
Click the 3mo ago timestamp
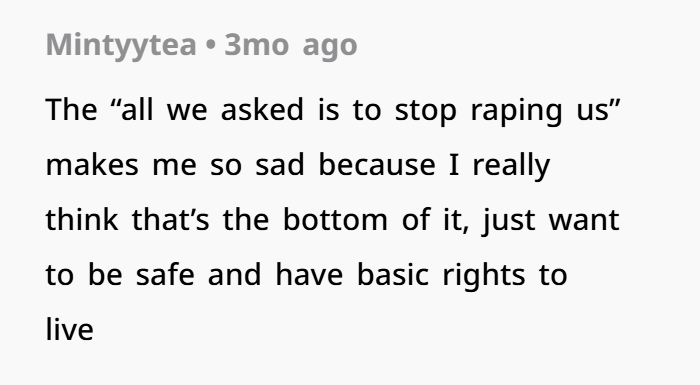pos(291,46)
